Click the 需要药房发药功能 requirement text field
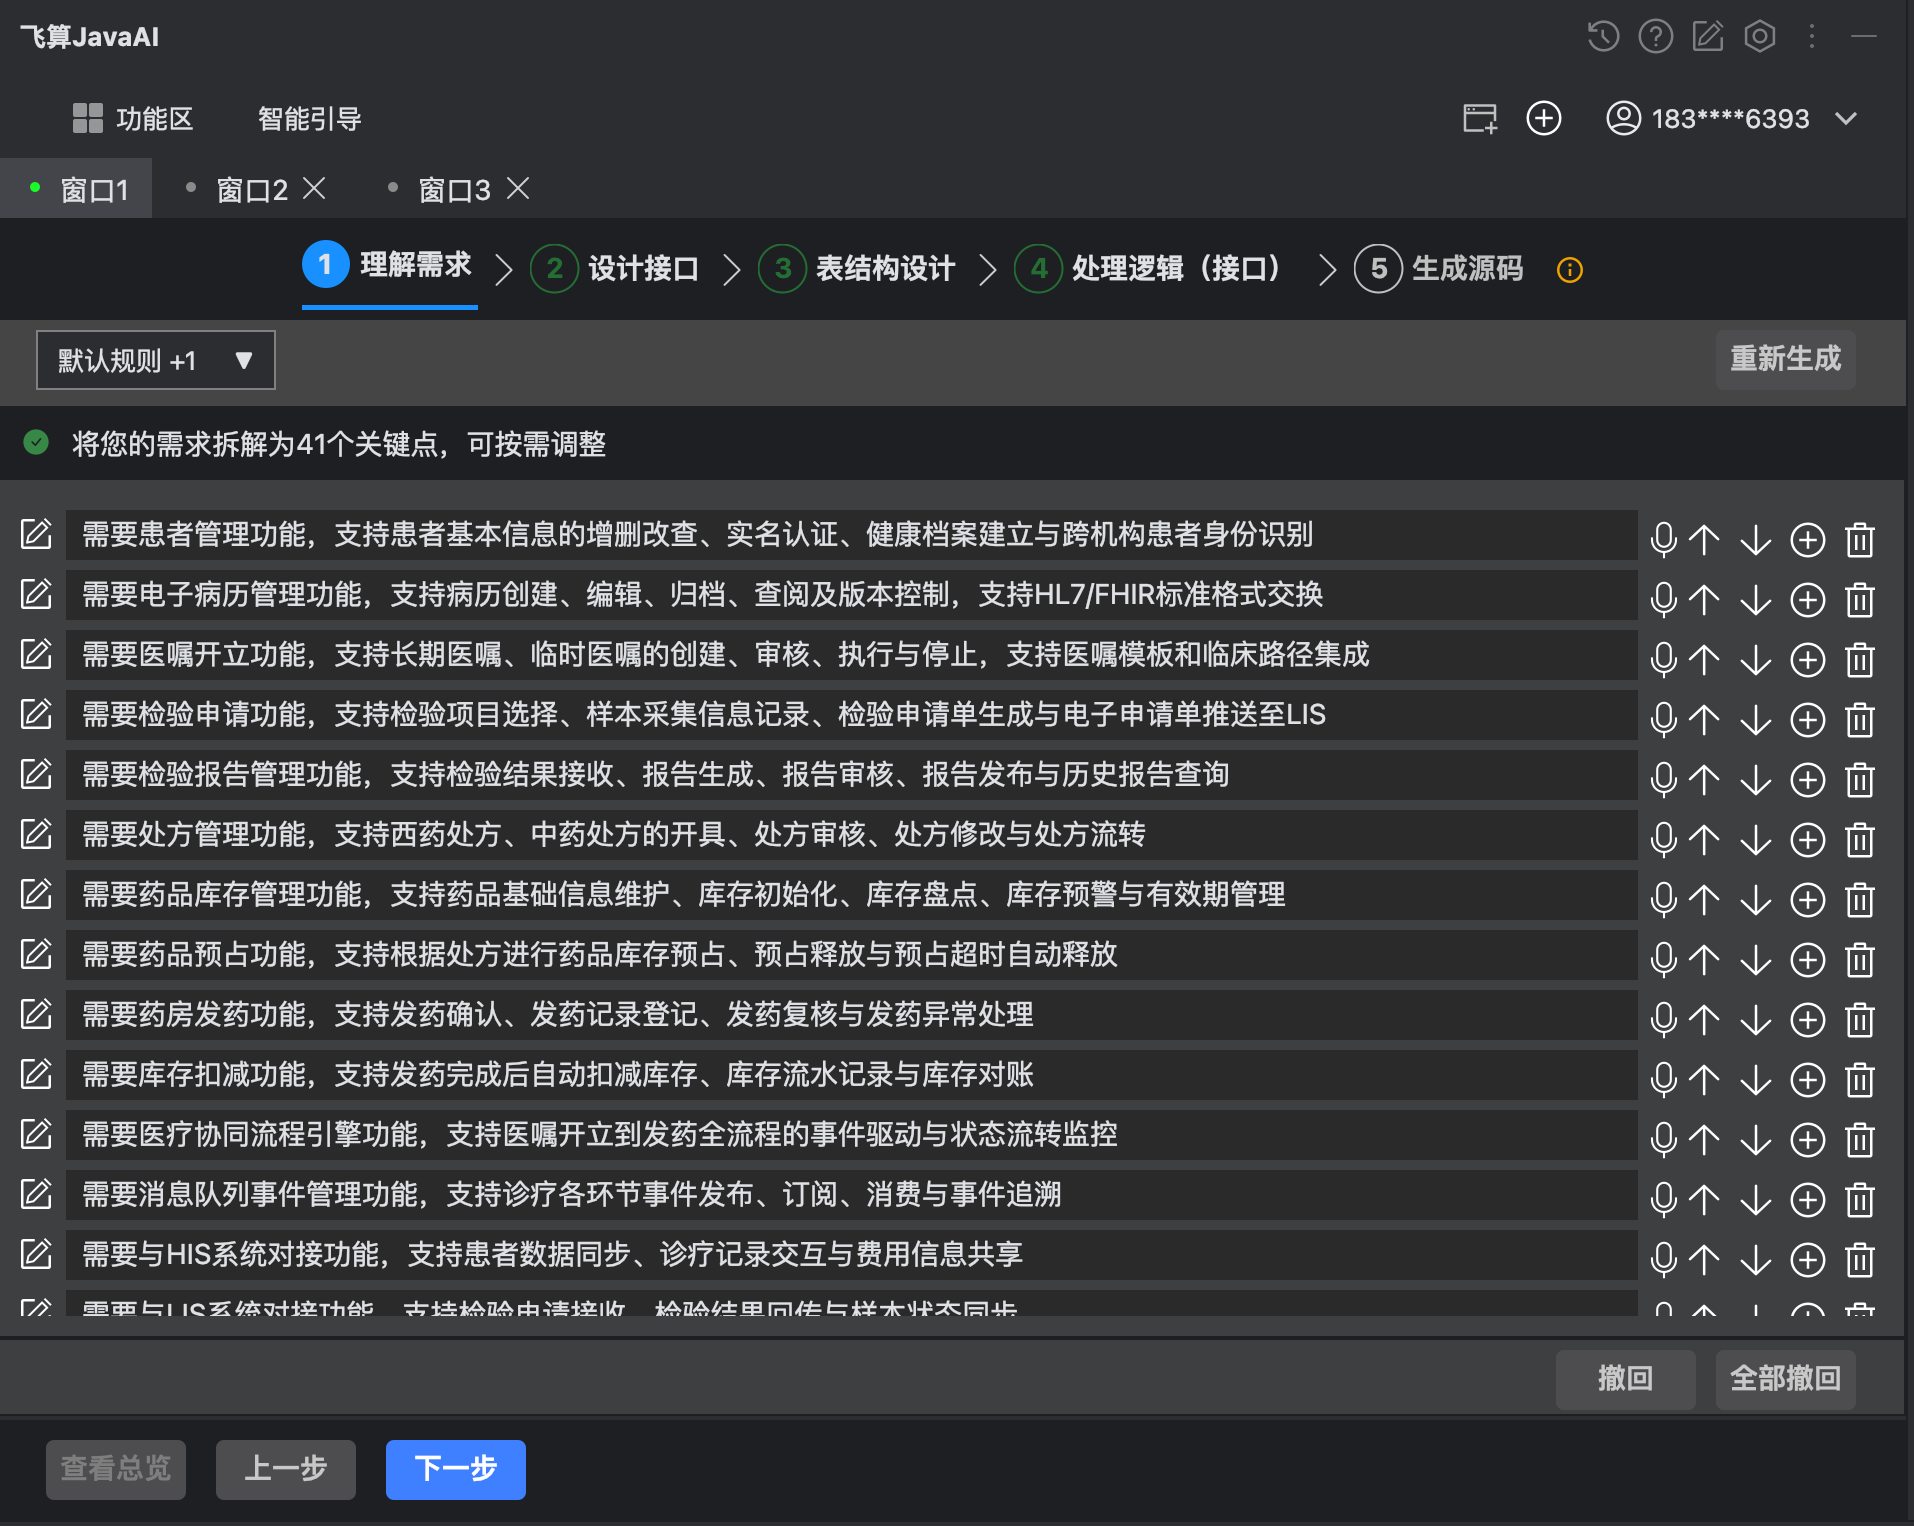The height and width of the screenshot is (1526, 1914). [851, 1015]
